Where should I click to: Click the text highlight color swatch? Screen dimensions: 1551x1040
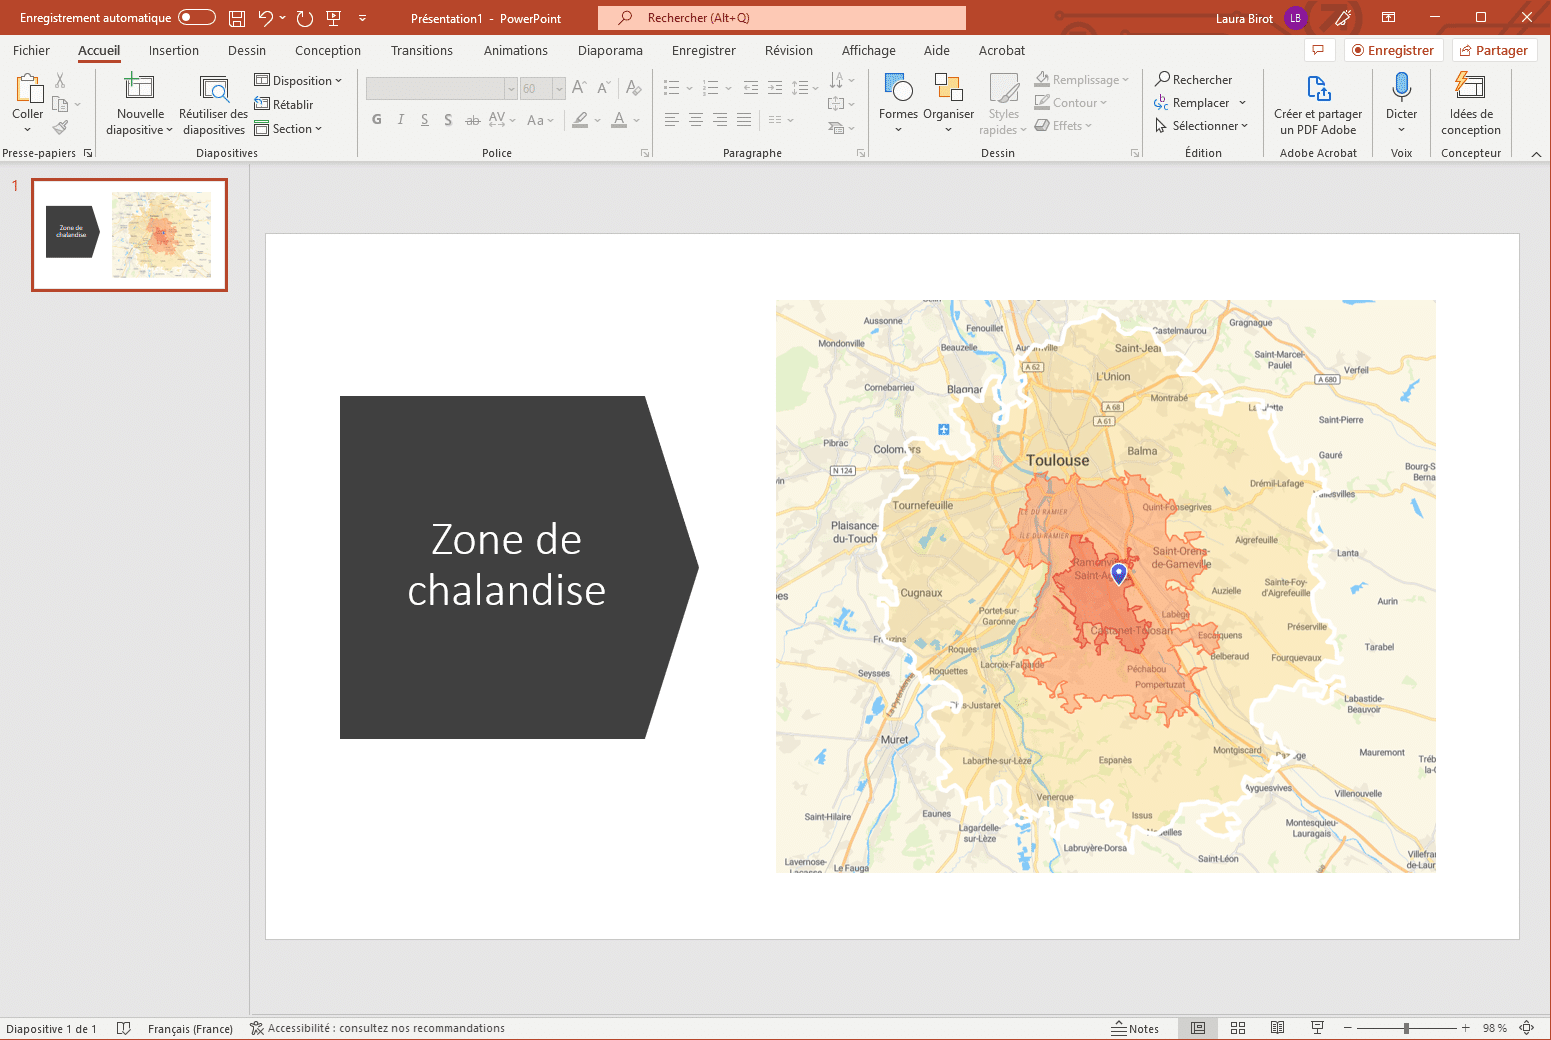580,120
